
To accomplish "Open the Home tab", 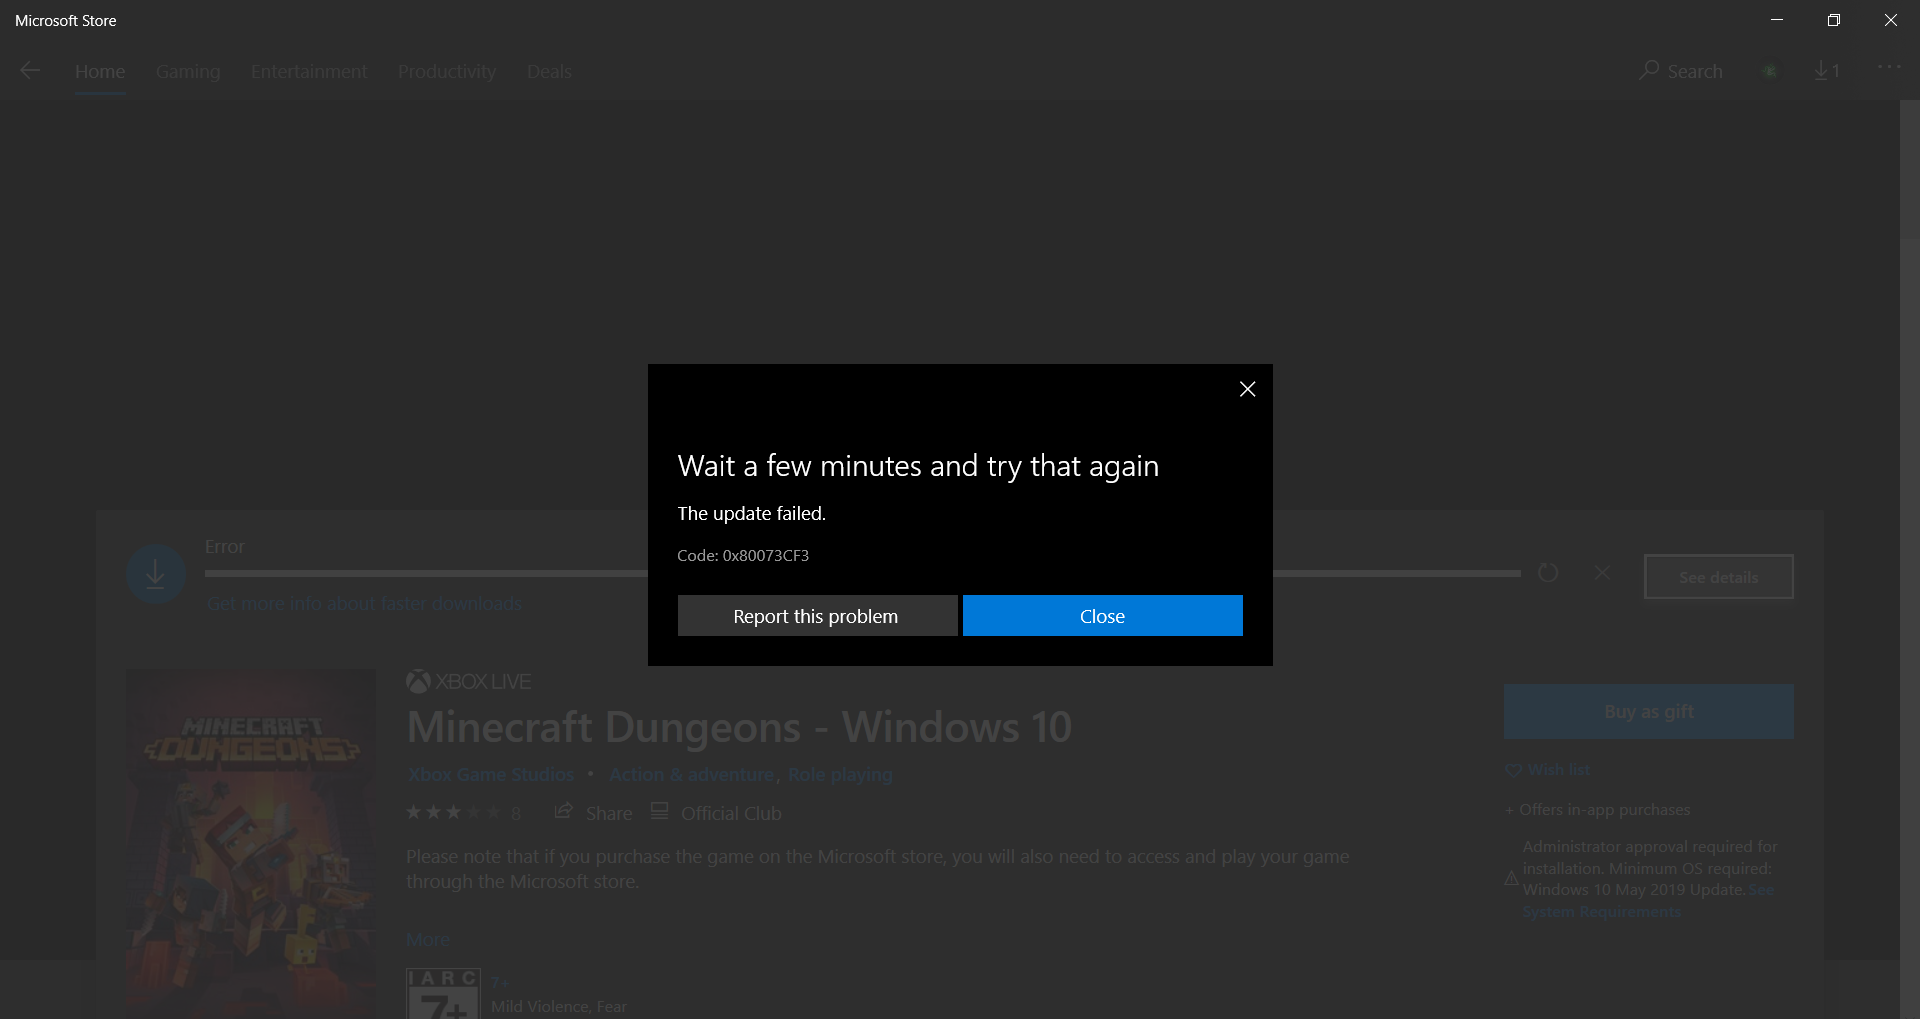I will coord(100,72).
